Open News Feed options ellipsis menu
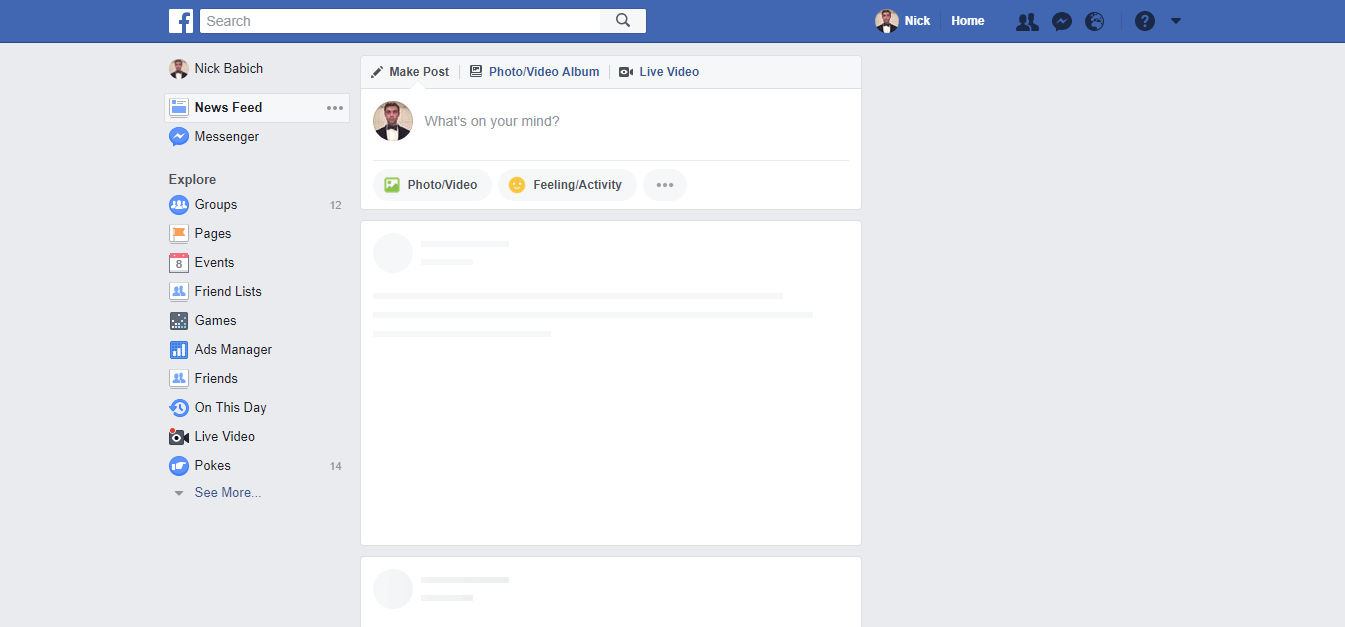Screen dimensions: 1345x627 click(335, 108)
